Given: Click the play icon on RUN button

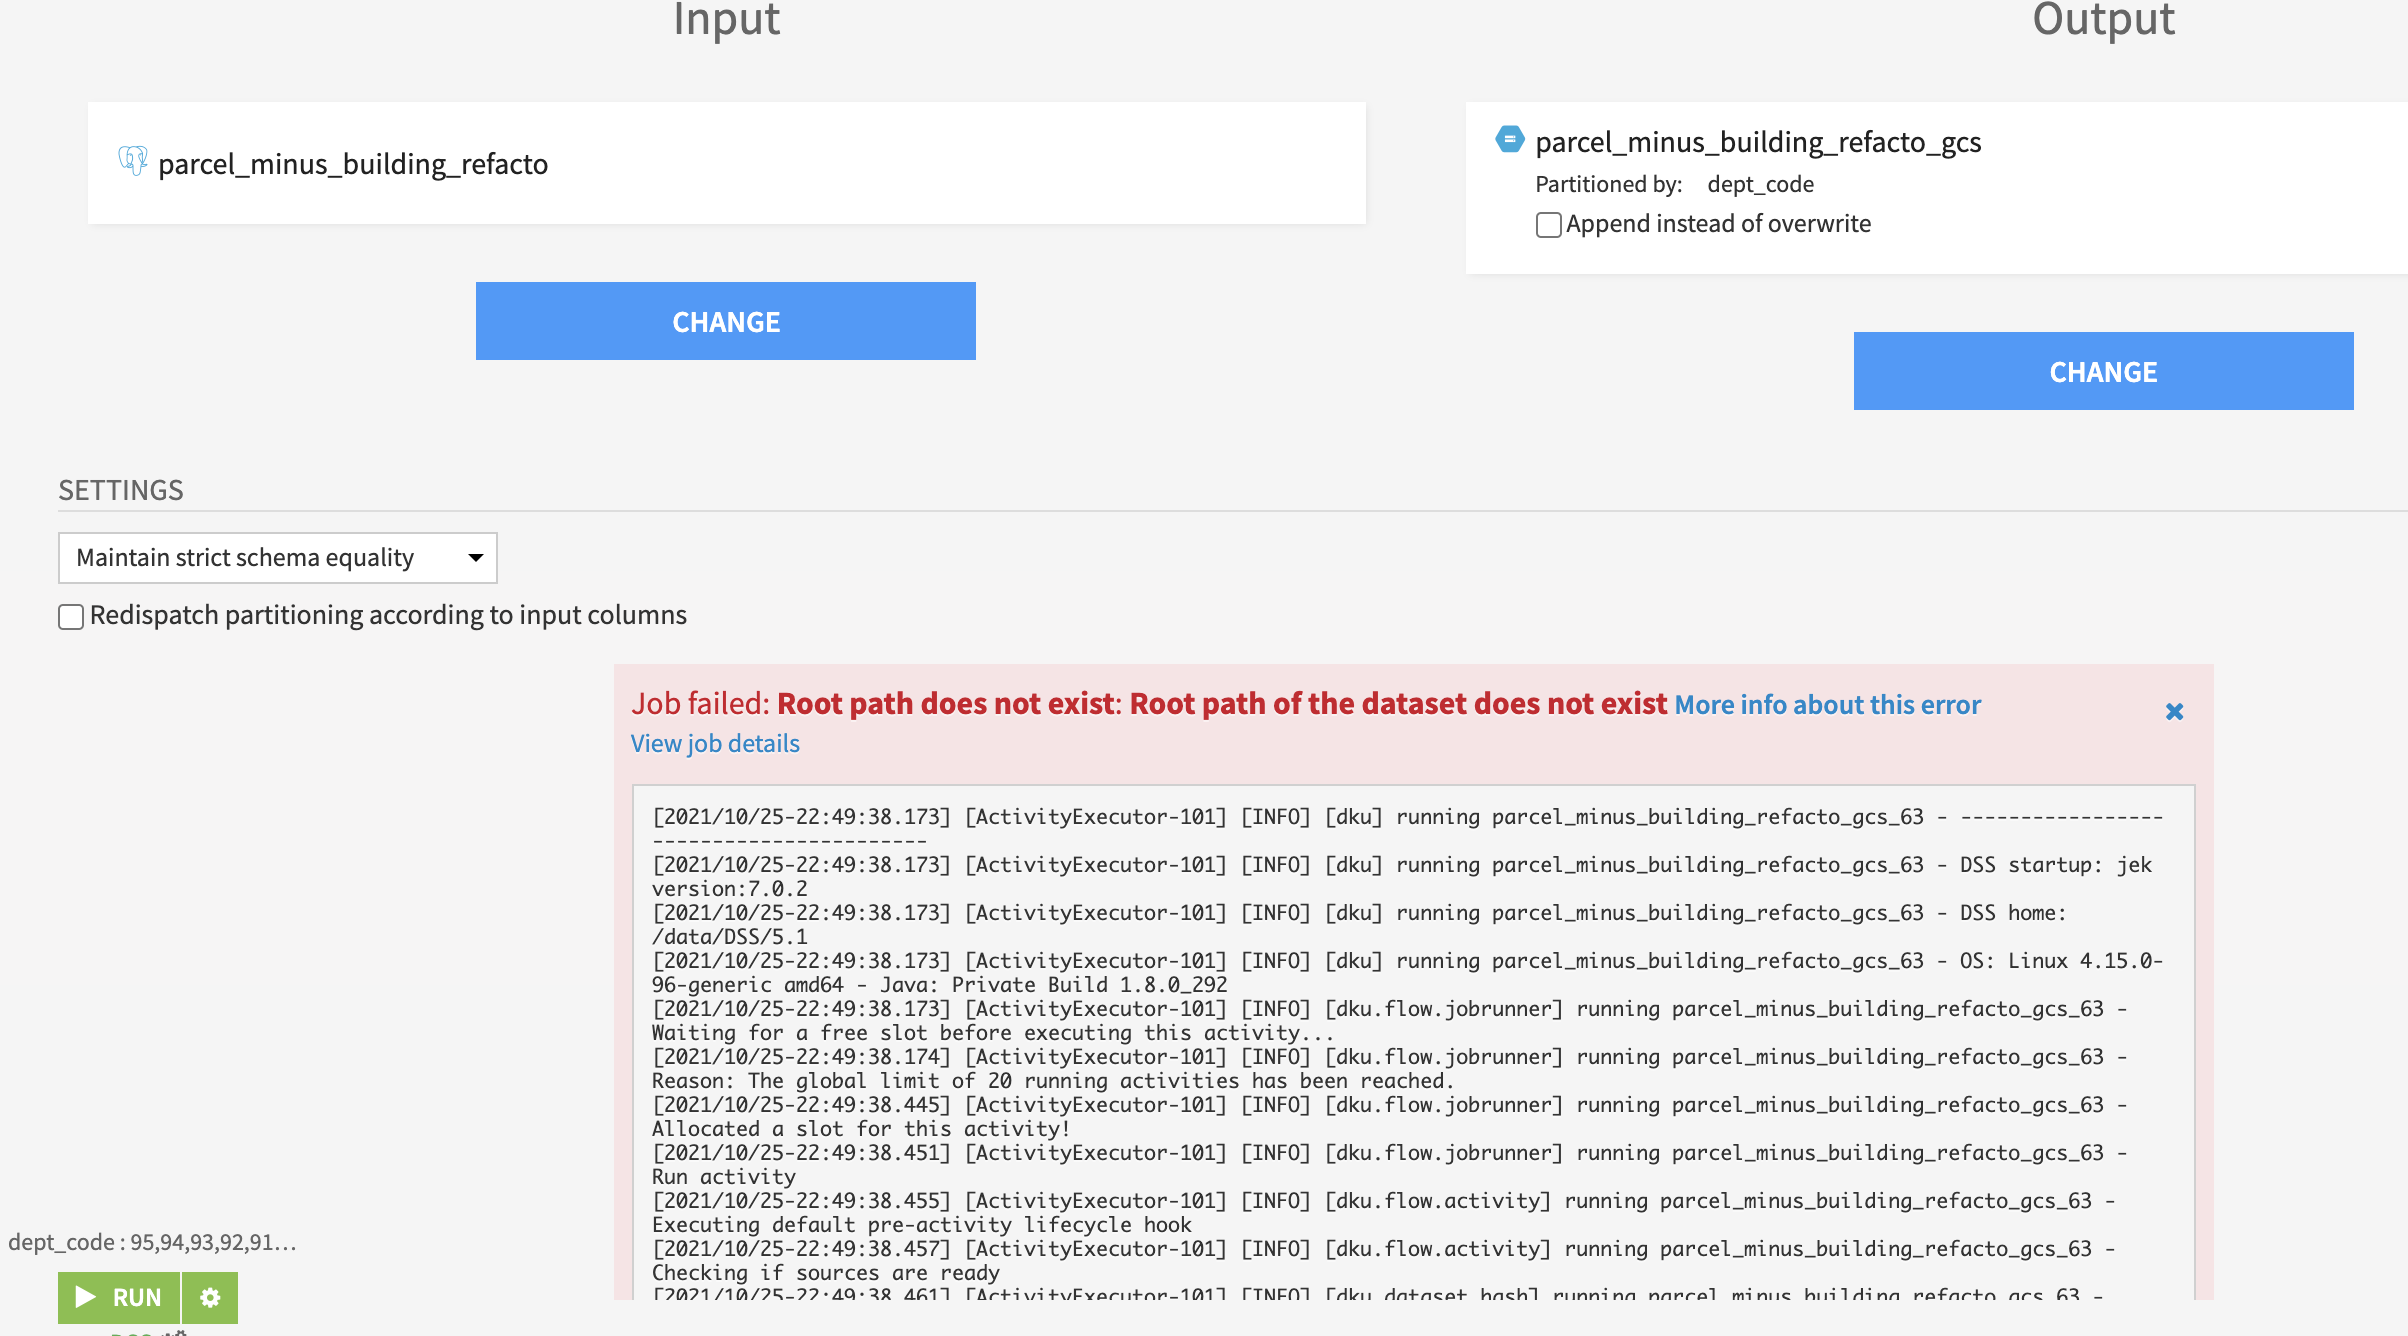Looking at the screenshot, I should pyautogui.click(x=86, y=1297).
